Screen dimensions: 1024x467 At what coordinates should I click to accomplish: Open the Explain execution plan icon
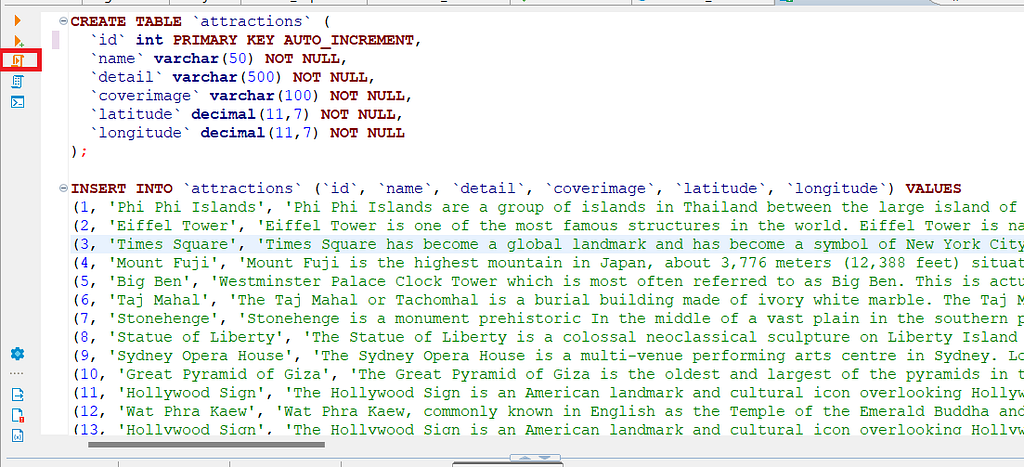pyautogui.click(x=18, y=82)
